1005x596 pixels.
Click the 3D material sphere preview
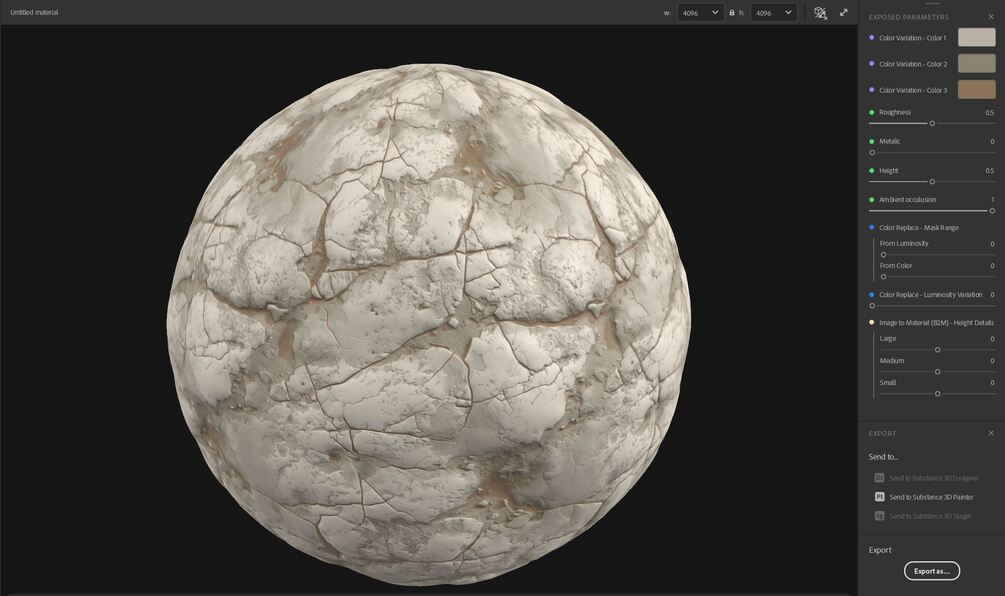tap(428, 324)
